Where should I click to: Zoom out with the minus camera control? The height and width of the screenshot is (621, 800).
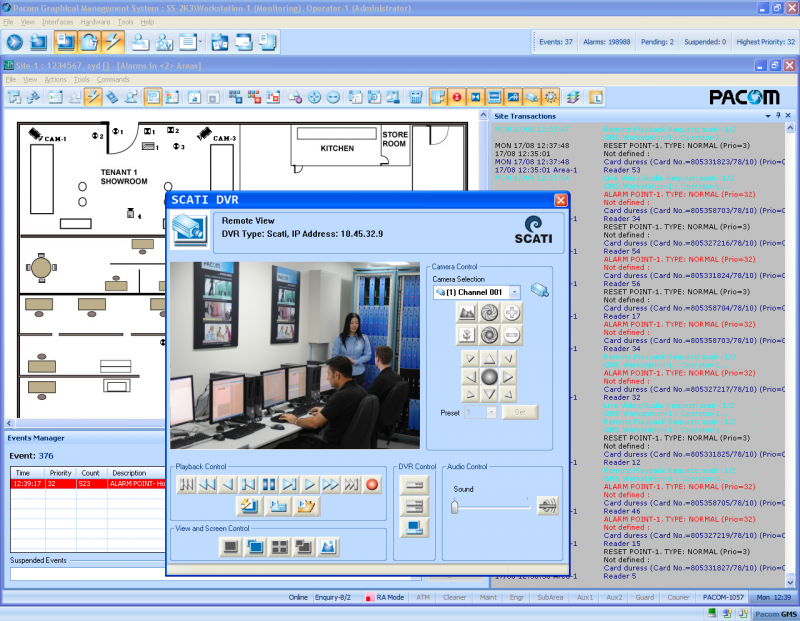pyautogui.click(x=511, y=335)
